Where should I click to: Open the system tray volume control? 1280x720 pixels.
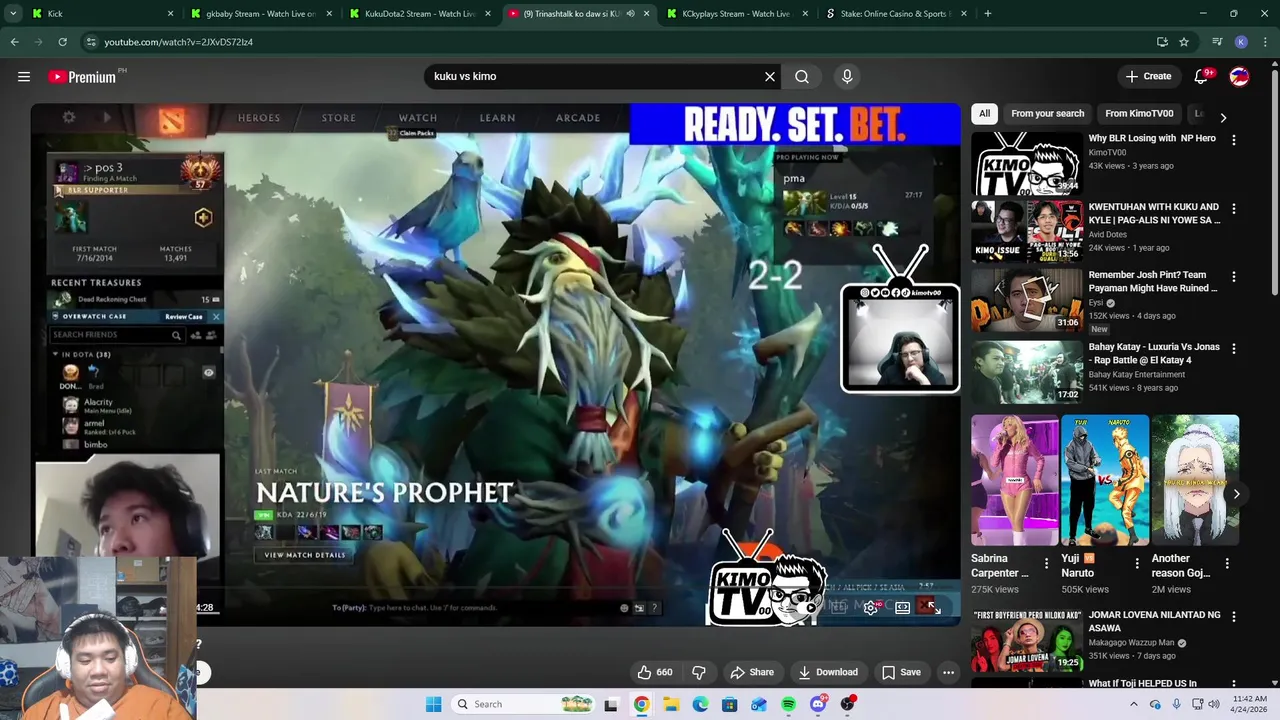(x=1214, y=704)
